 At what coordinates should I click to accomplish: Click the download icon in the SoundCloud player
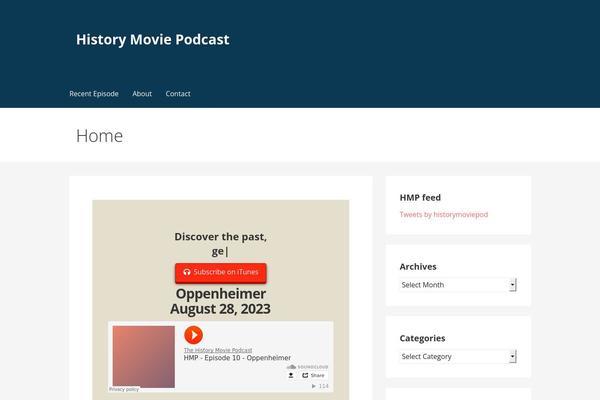(x=291, y=376)
